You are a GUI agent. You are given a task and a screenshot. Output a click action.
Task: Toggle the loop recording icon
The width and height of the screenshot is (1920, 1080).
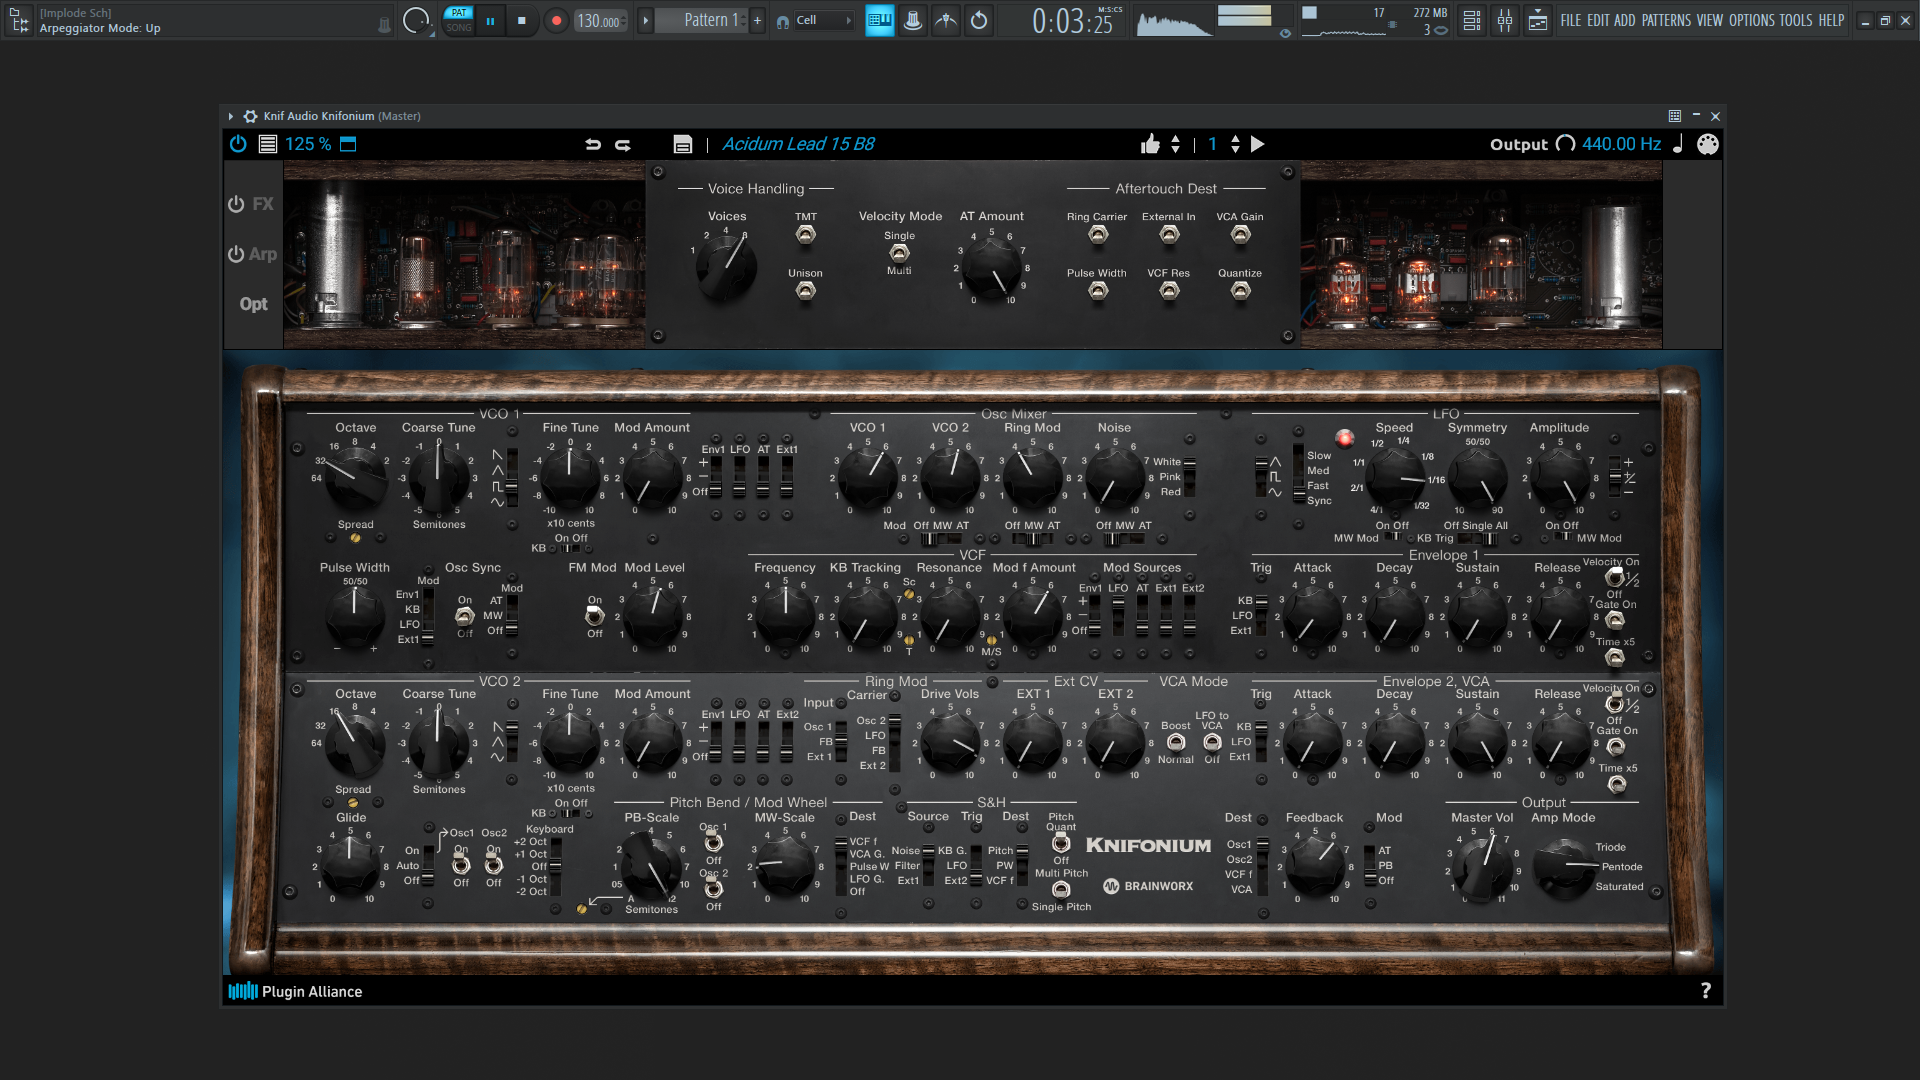tap(979, 20)
